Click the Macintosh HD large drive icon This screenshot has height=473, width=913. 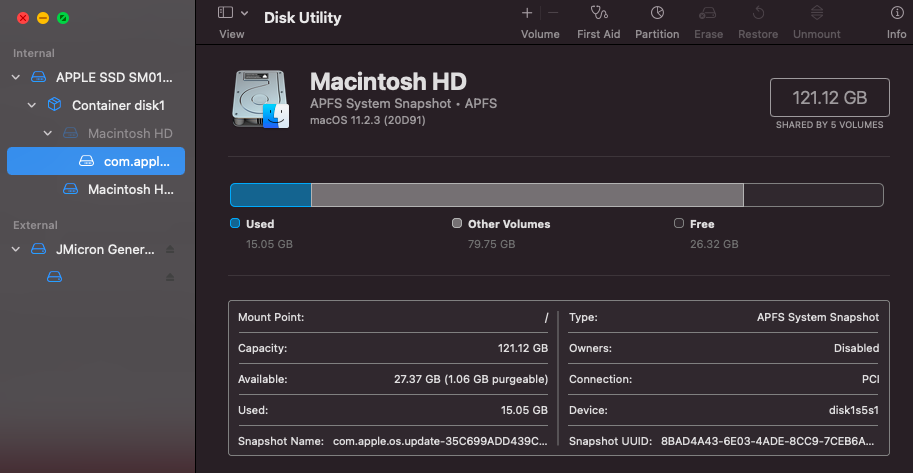pos(260,99)
